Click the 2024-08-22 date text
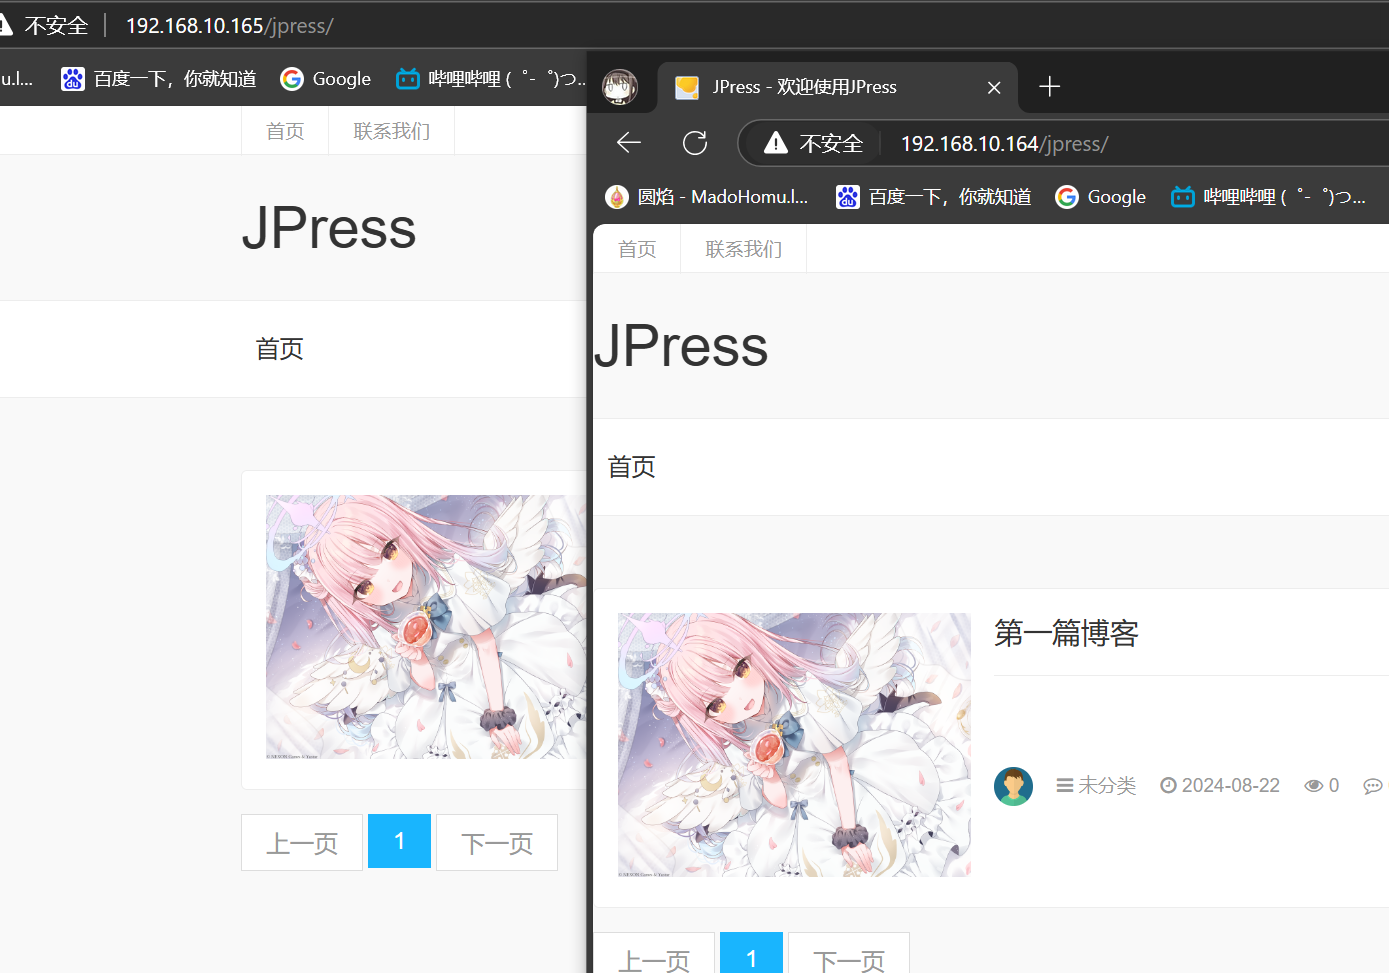Screen dimensions: 1389x973 1231,786
